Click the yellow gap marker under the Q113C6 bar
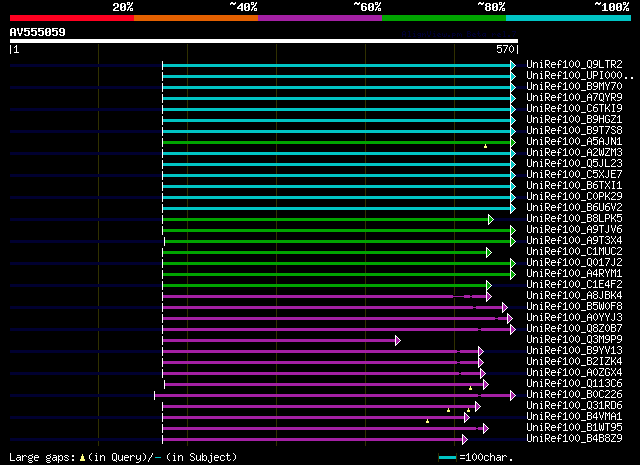 tap(470, 388)
